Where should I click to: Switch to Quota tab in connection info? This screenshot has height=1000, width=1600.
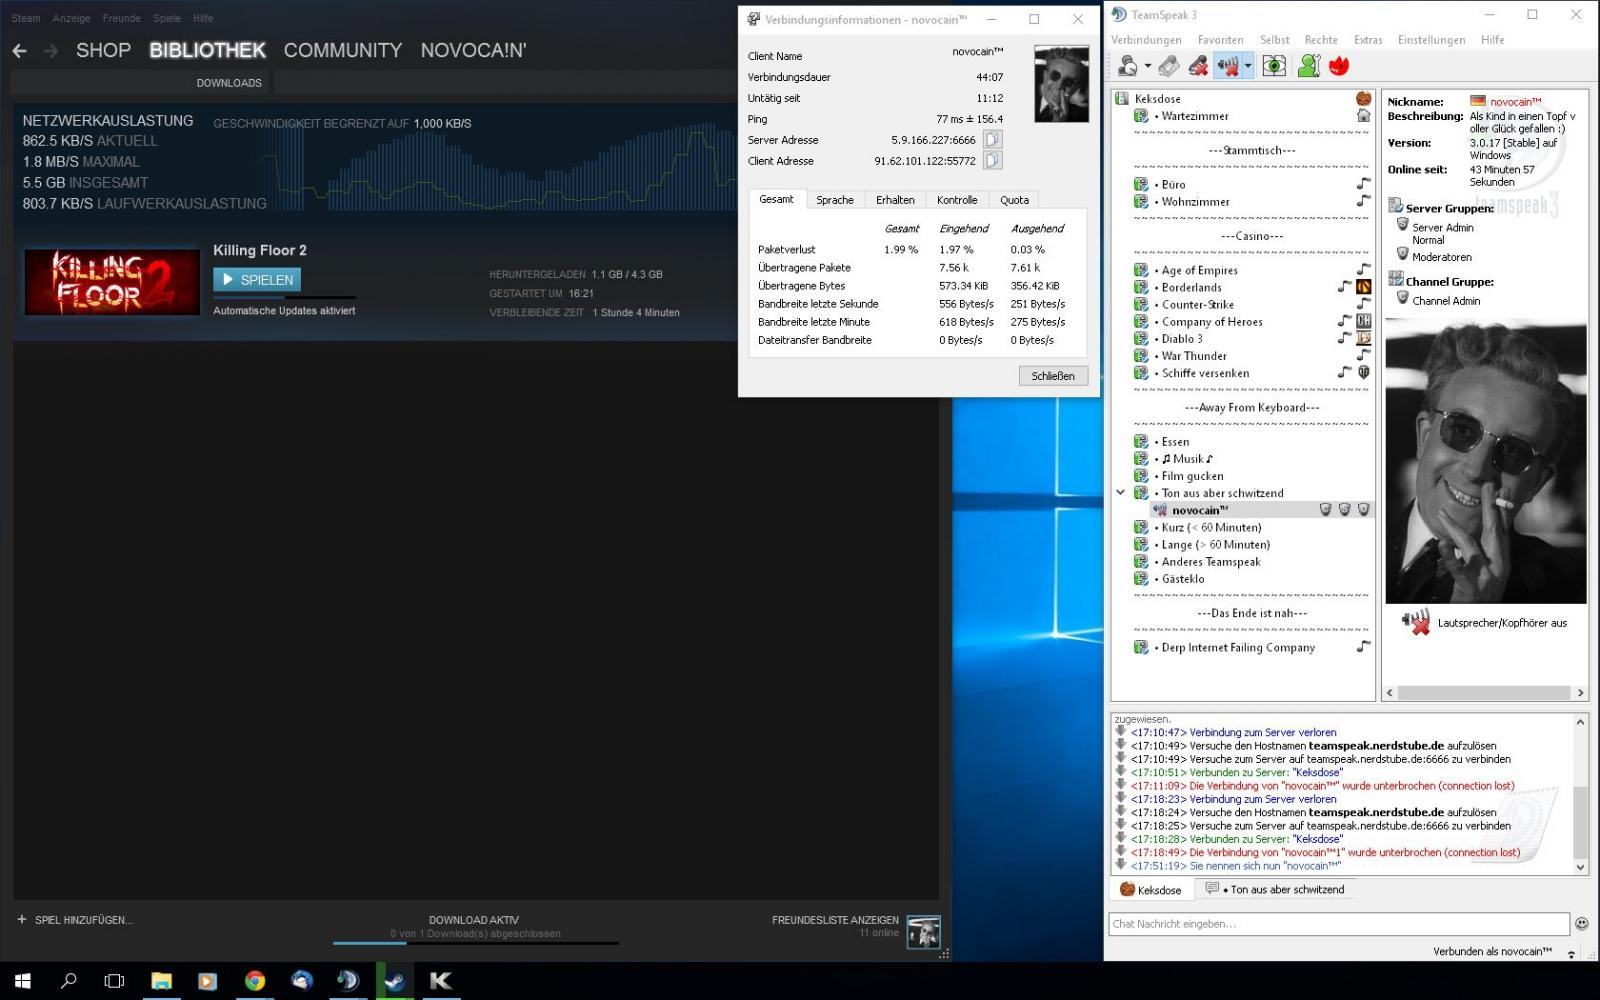(x=1014, y=200)
